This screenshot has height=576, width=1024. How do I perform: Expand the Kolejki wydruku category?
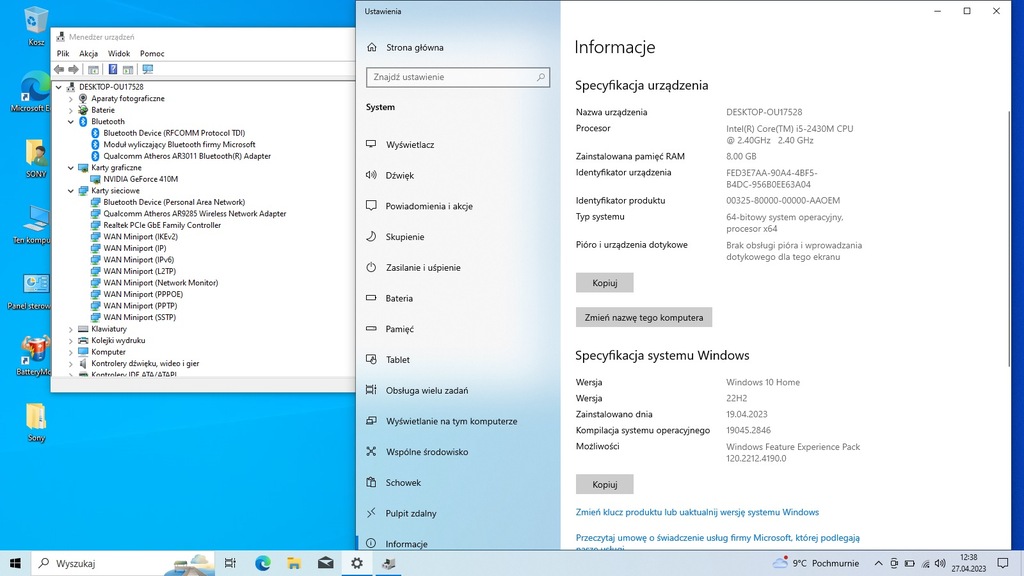(71, 340)
